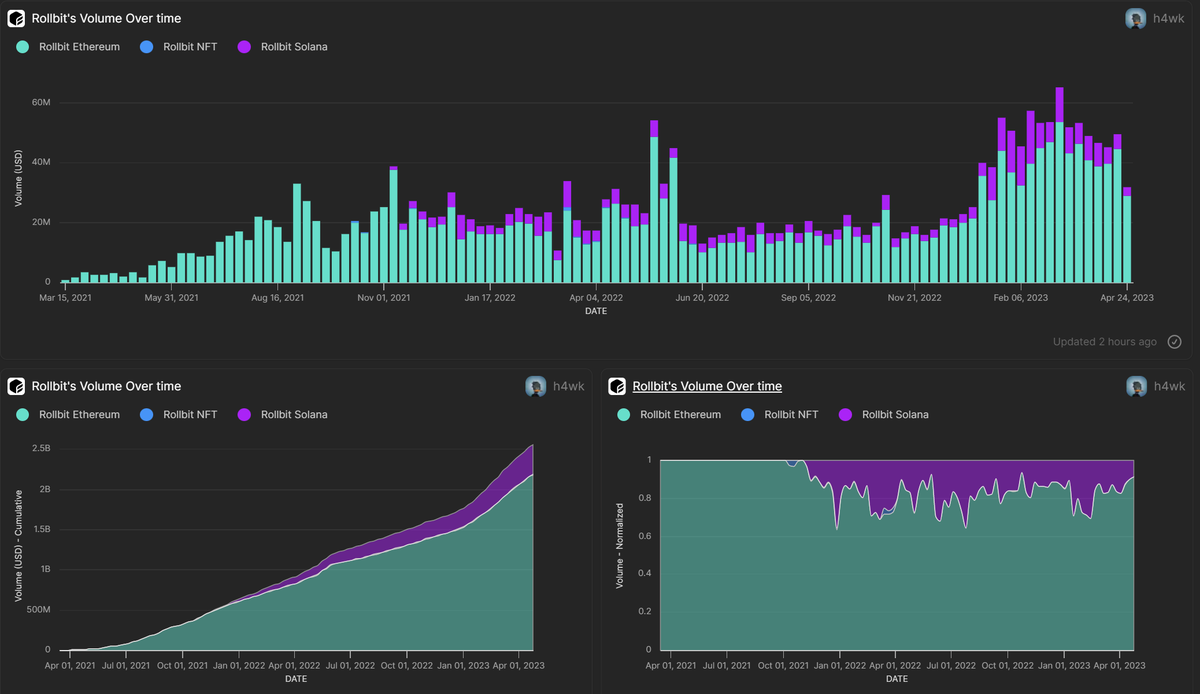Click the 0.8 label on the normalized chart axis
This screenshot has height=694, width=1200.
(x=645, y=497)
